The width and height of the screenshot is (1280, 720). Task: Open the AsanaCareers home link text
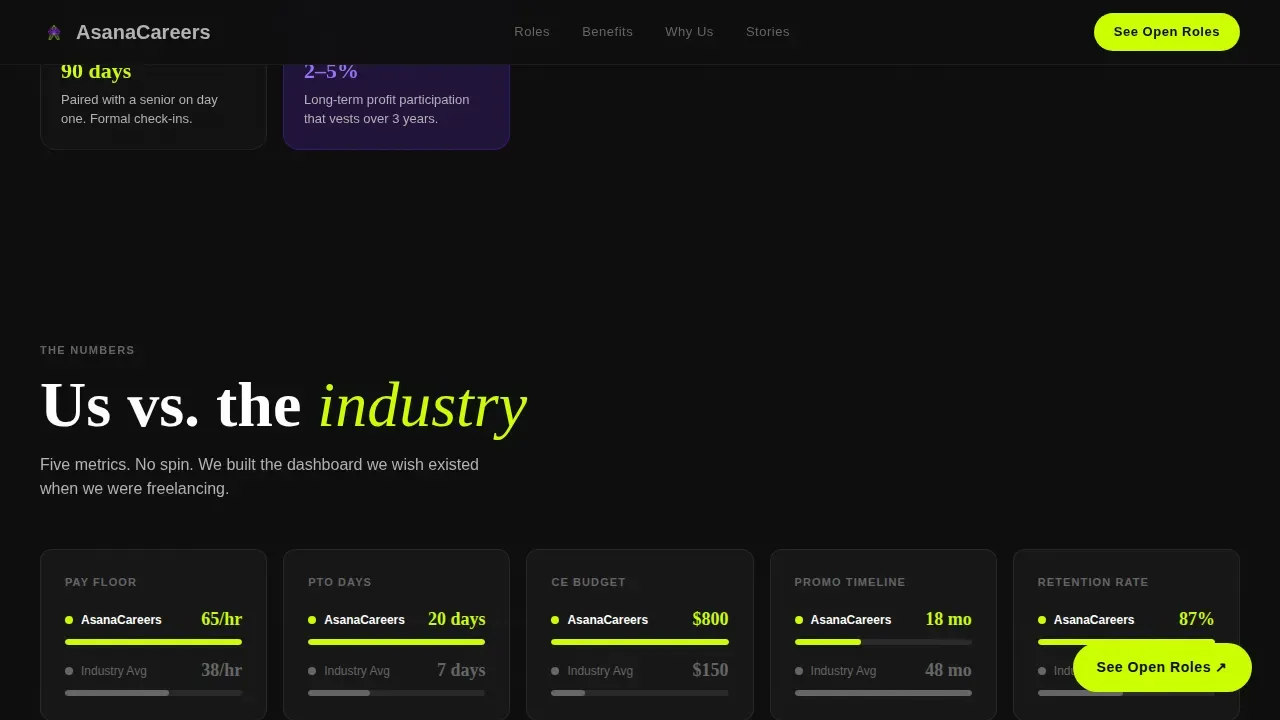[x=143, y=32]
